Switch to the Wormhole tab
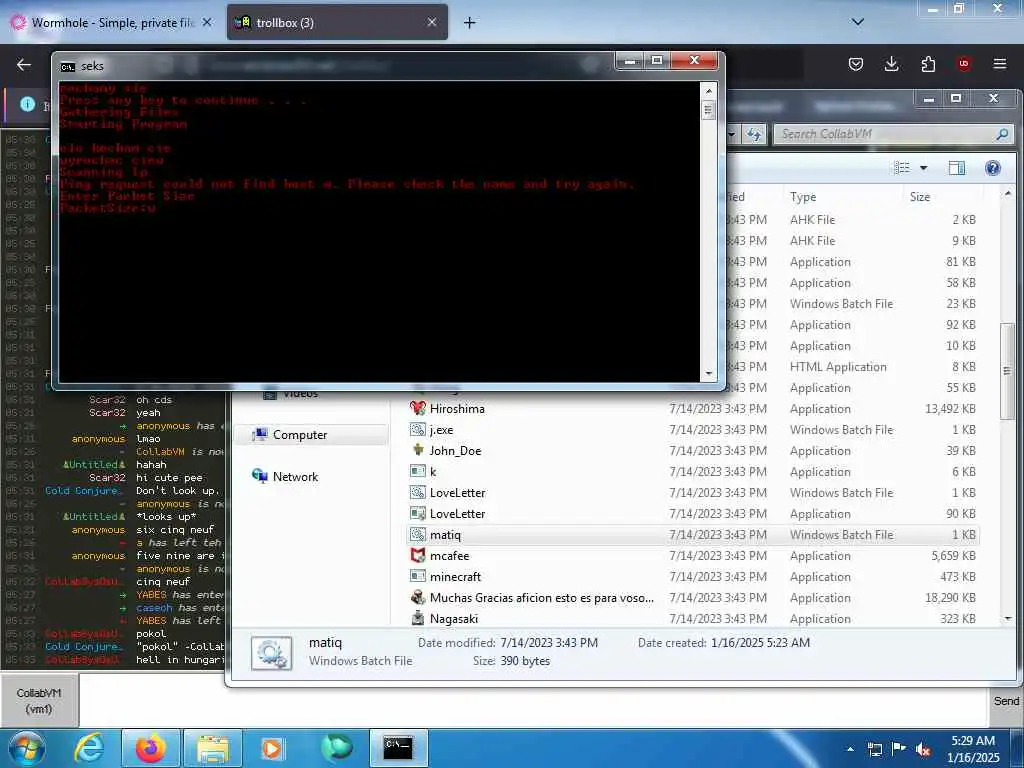Image resolution: width=1024 pixels, height=768 pixels. [x=111, y=23]
